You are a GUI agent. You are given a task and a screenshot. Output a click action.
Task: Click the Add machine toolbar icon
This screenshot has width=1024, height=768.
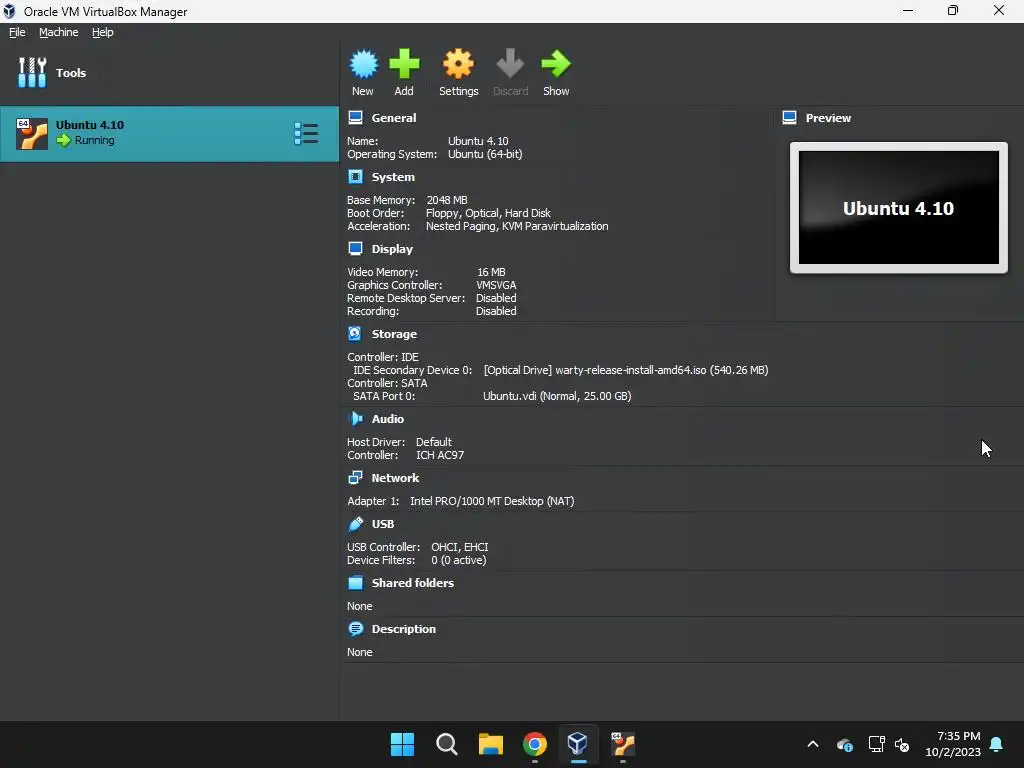404,64
